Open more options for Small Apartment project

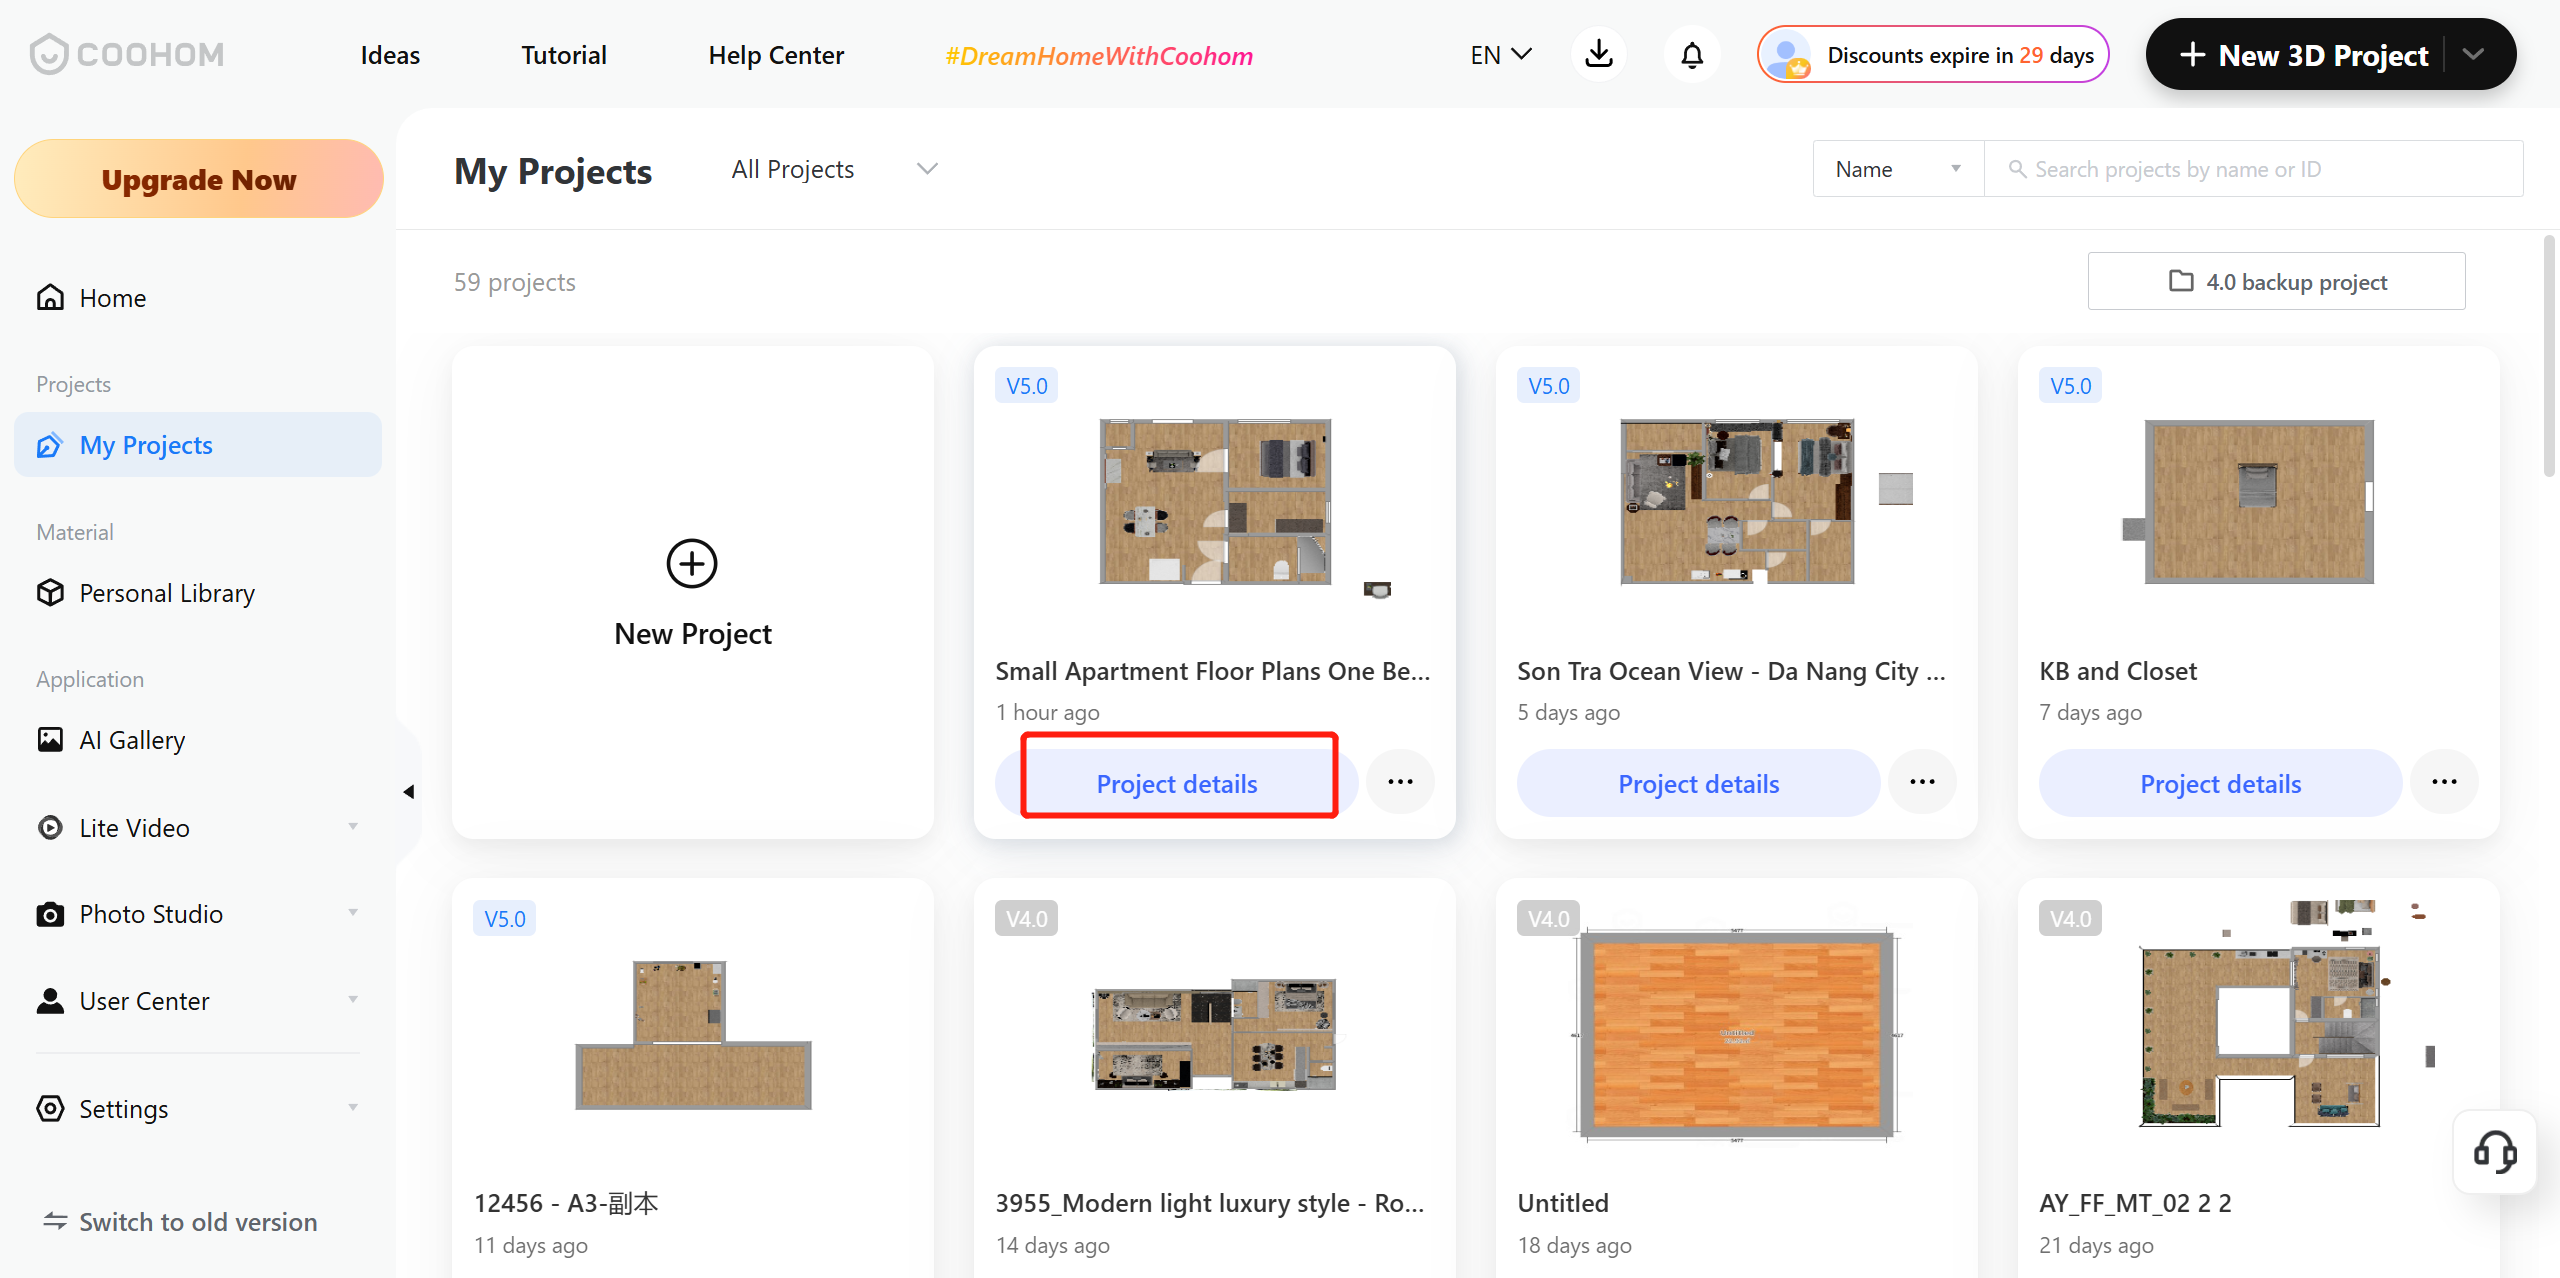point(1400,782)
